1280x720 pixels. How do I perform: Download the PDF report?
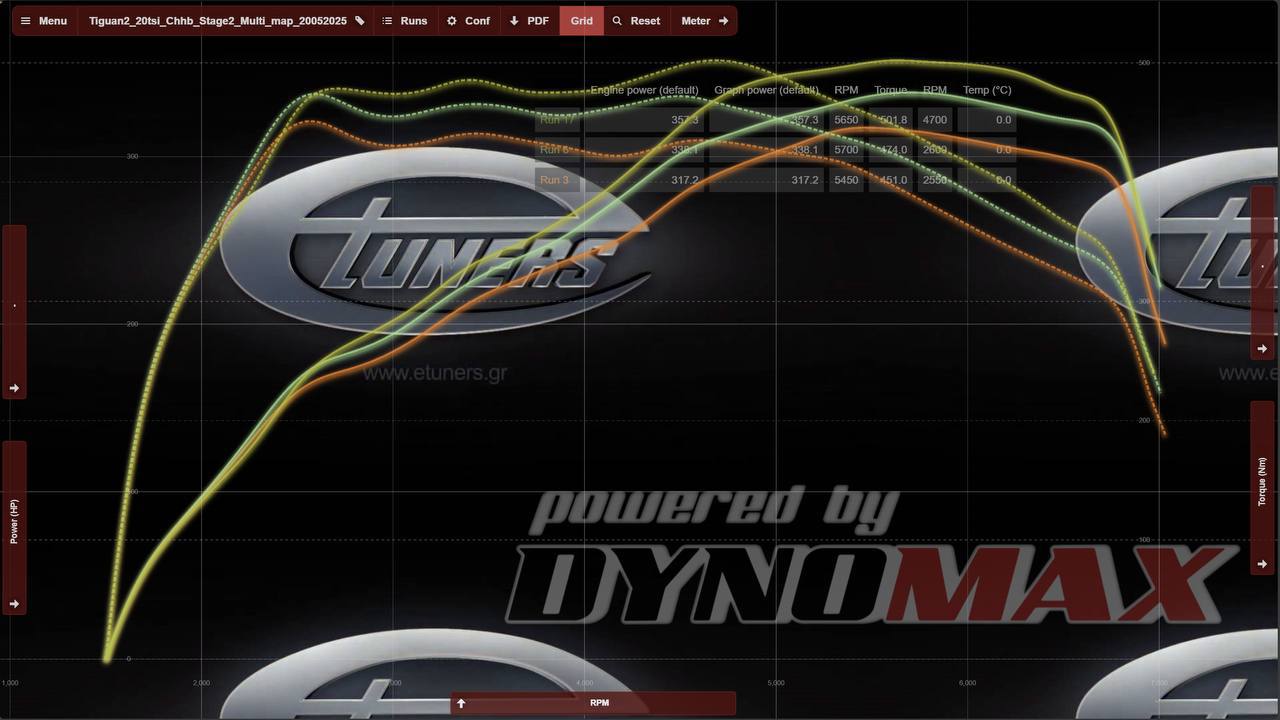(x=529, y=21)
